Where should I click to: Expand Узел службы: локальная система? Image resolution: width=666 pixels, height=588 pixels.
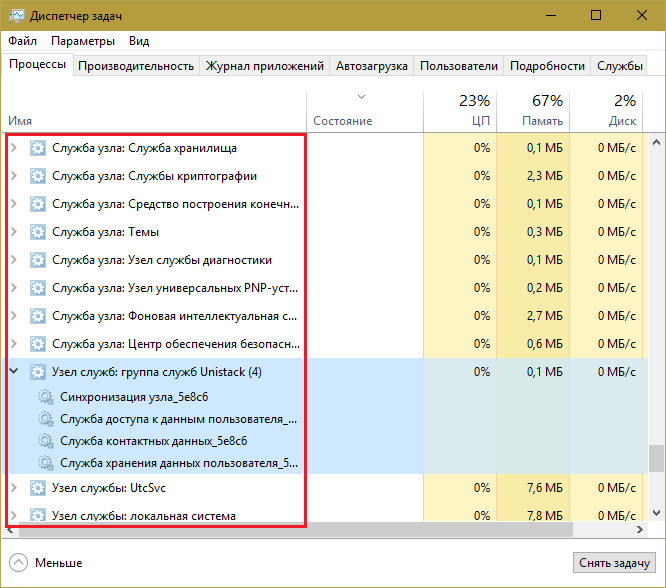14,515
